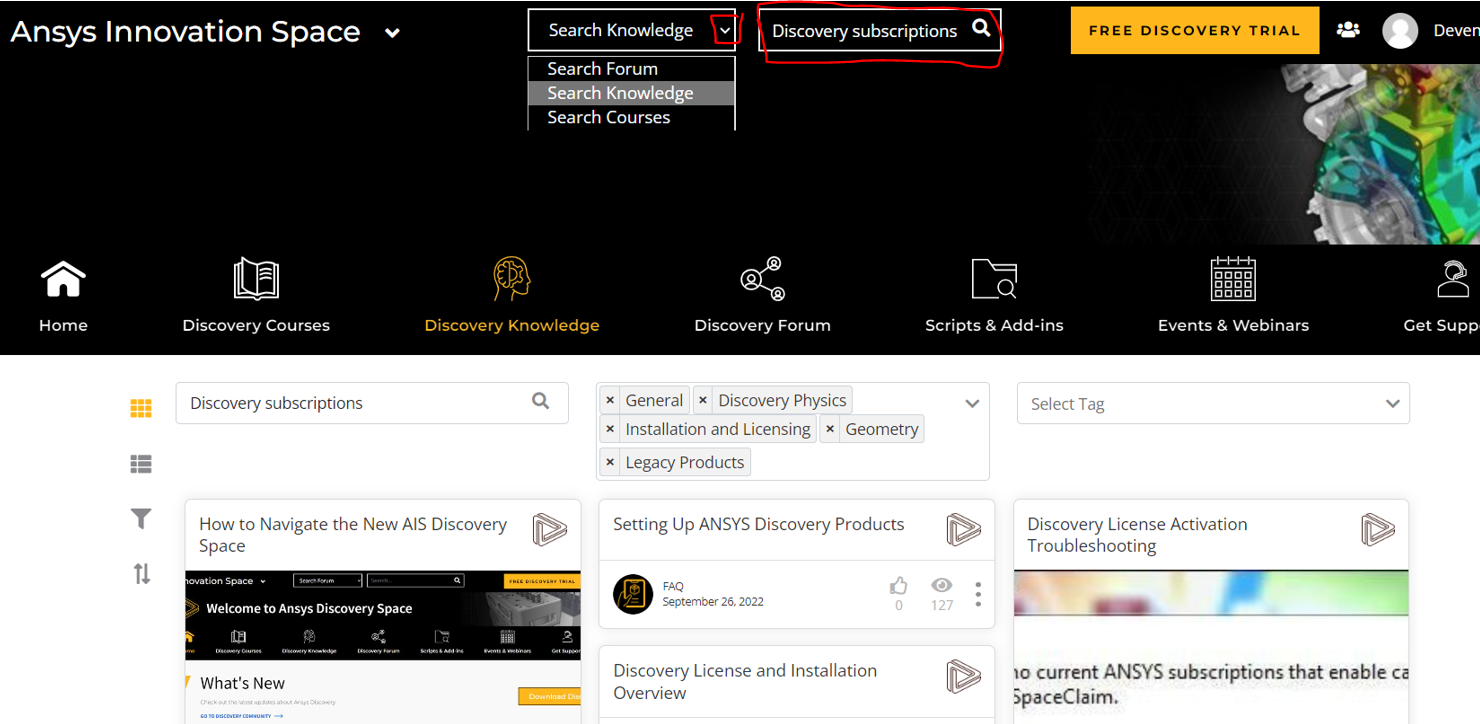
Task: Open three-dot menu on Setting Up card
Action: click(978, 594)
